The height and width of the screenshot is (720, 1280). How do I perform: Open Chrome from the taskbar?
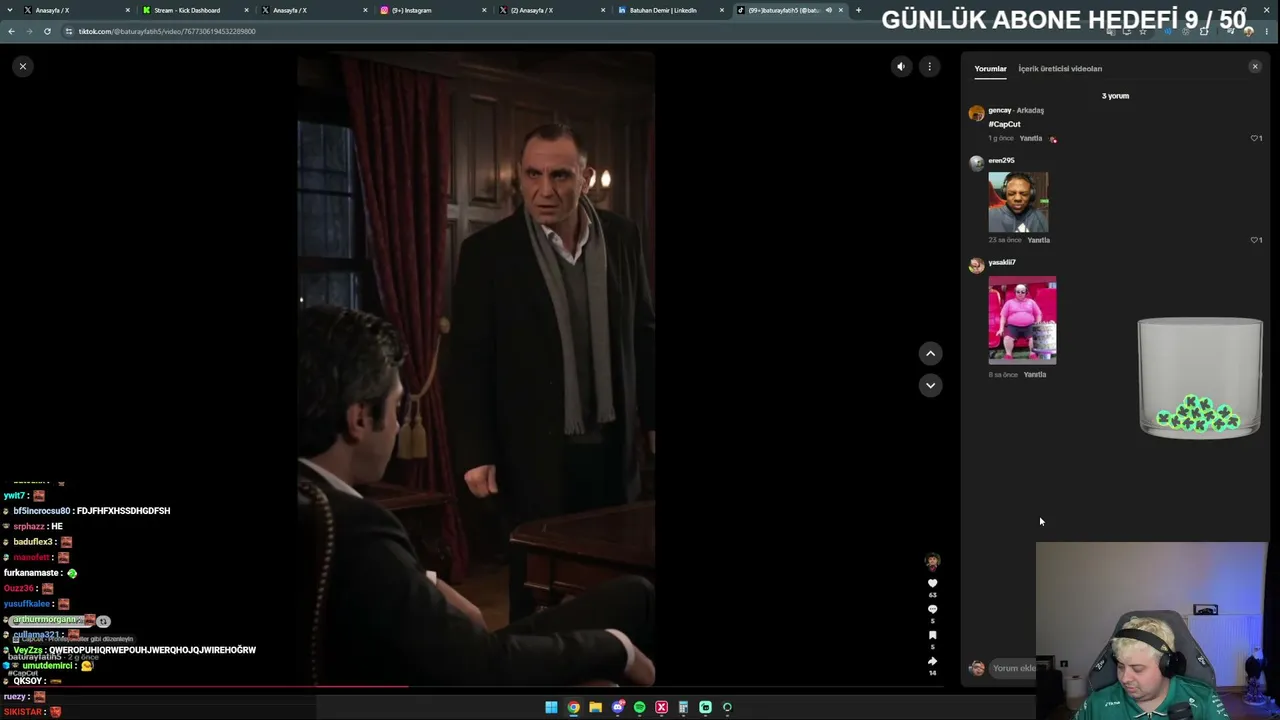pyautogui.click(x=573, y=707)
